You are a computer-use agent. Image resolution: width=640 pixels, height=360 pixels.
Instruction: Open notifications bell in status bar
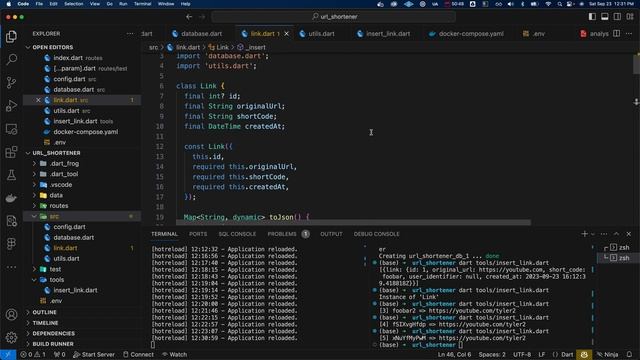pos(629,354)
